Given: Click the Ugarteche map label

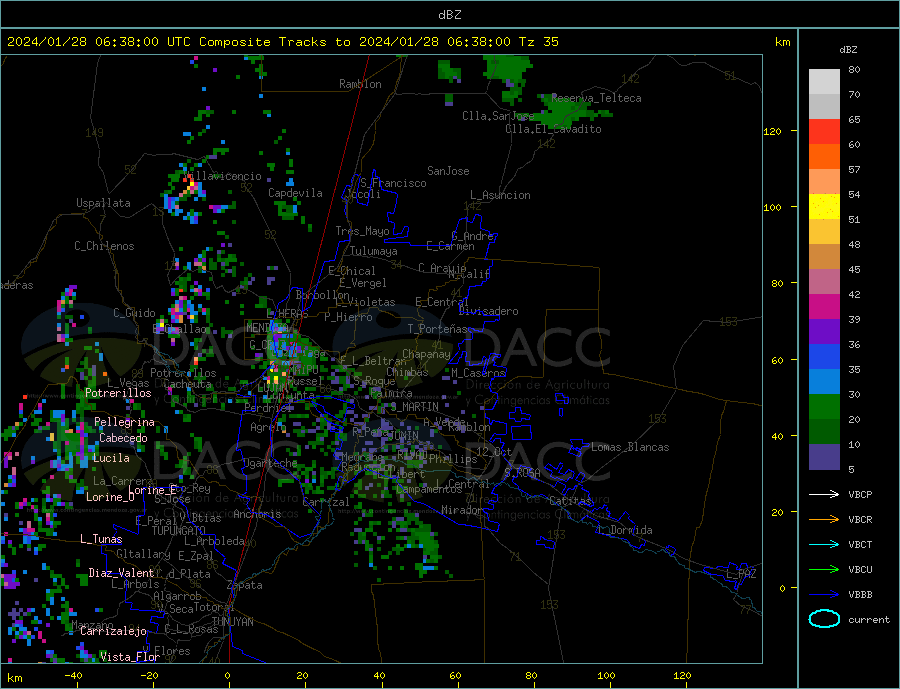Looking at the screenshot, I should [x=270, y=463].
